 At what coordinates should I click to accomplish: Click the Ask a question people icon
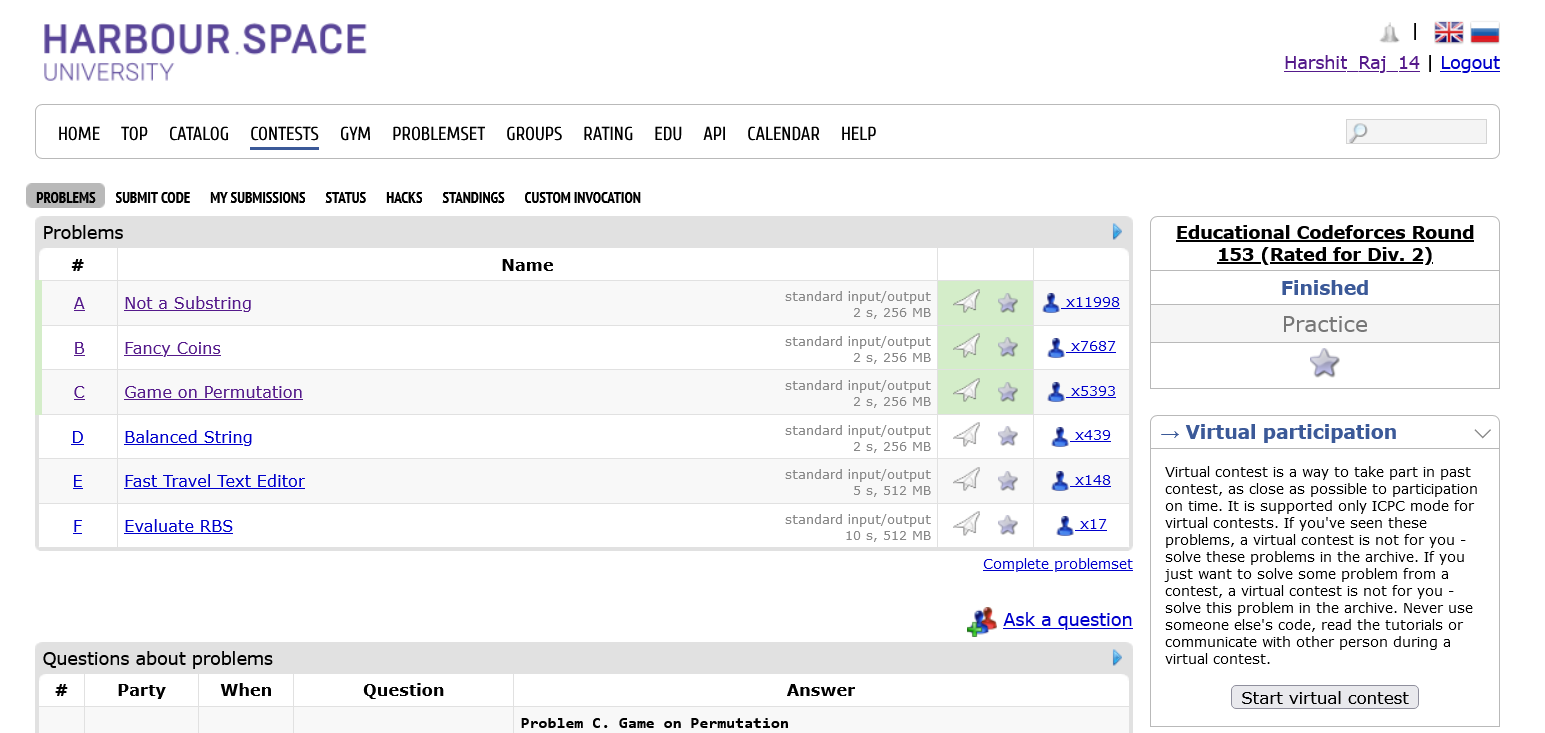[982, 621]
